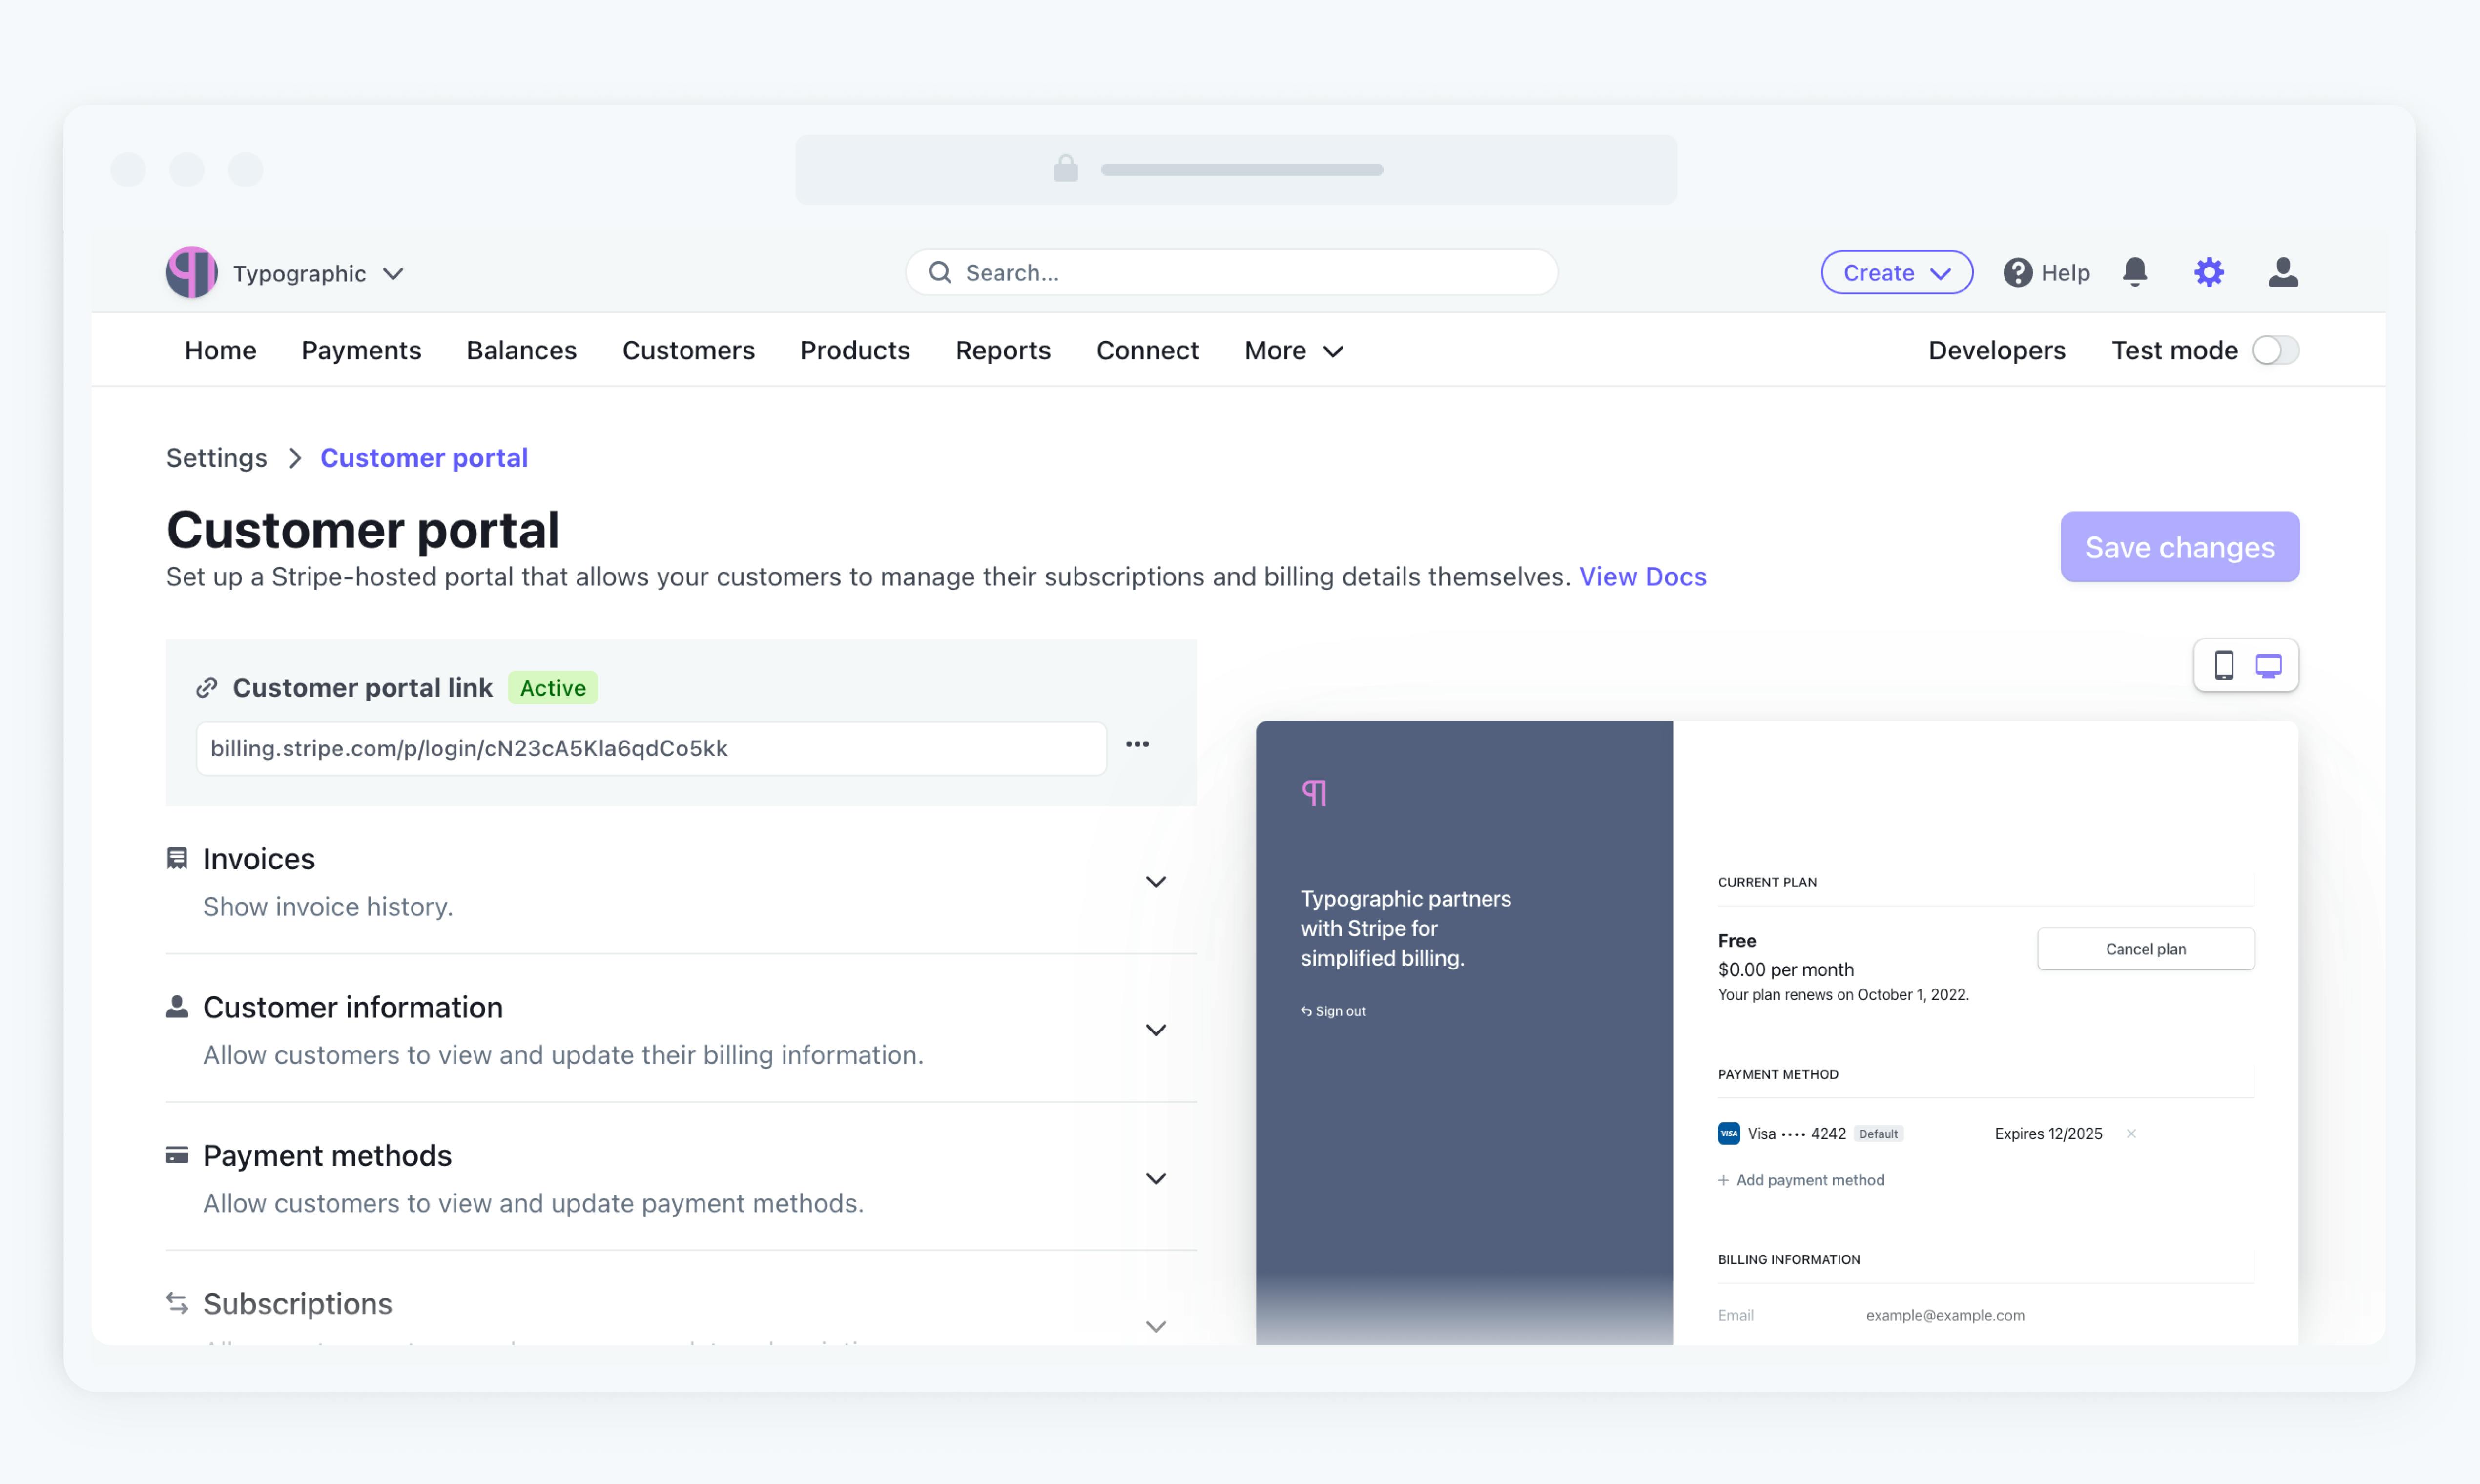
Task: Click the Customer information section heading
Action: (353, 1007)
